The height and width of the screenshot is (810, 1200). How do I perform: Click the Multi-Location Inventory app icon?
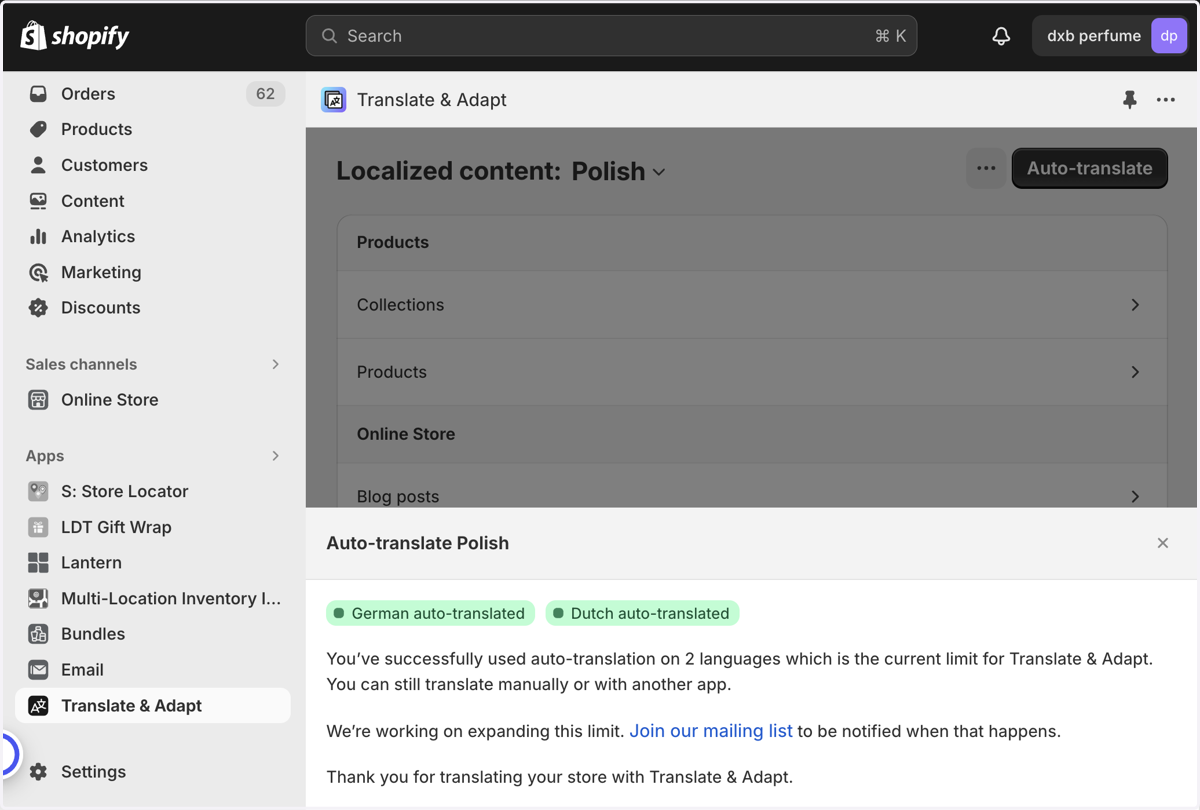pyautogui.click(x=38, y=598)
